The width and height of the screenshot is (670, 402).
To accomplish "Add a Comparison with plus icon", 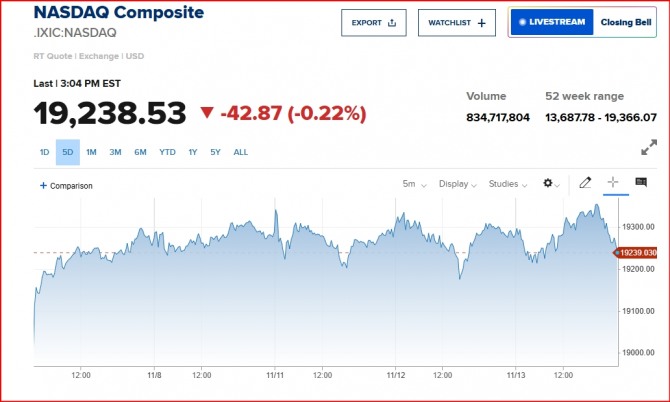I will (x=66, y=185).
